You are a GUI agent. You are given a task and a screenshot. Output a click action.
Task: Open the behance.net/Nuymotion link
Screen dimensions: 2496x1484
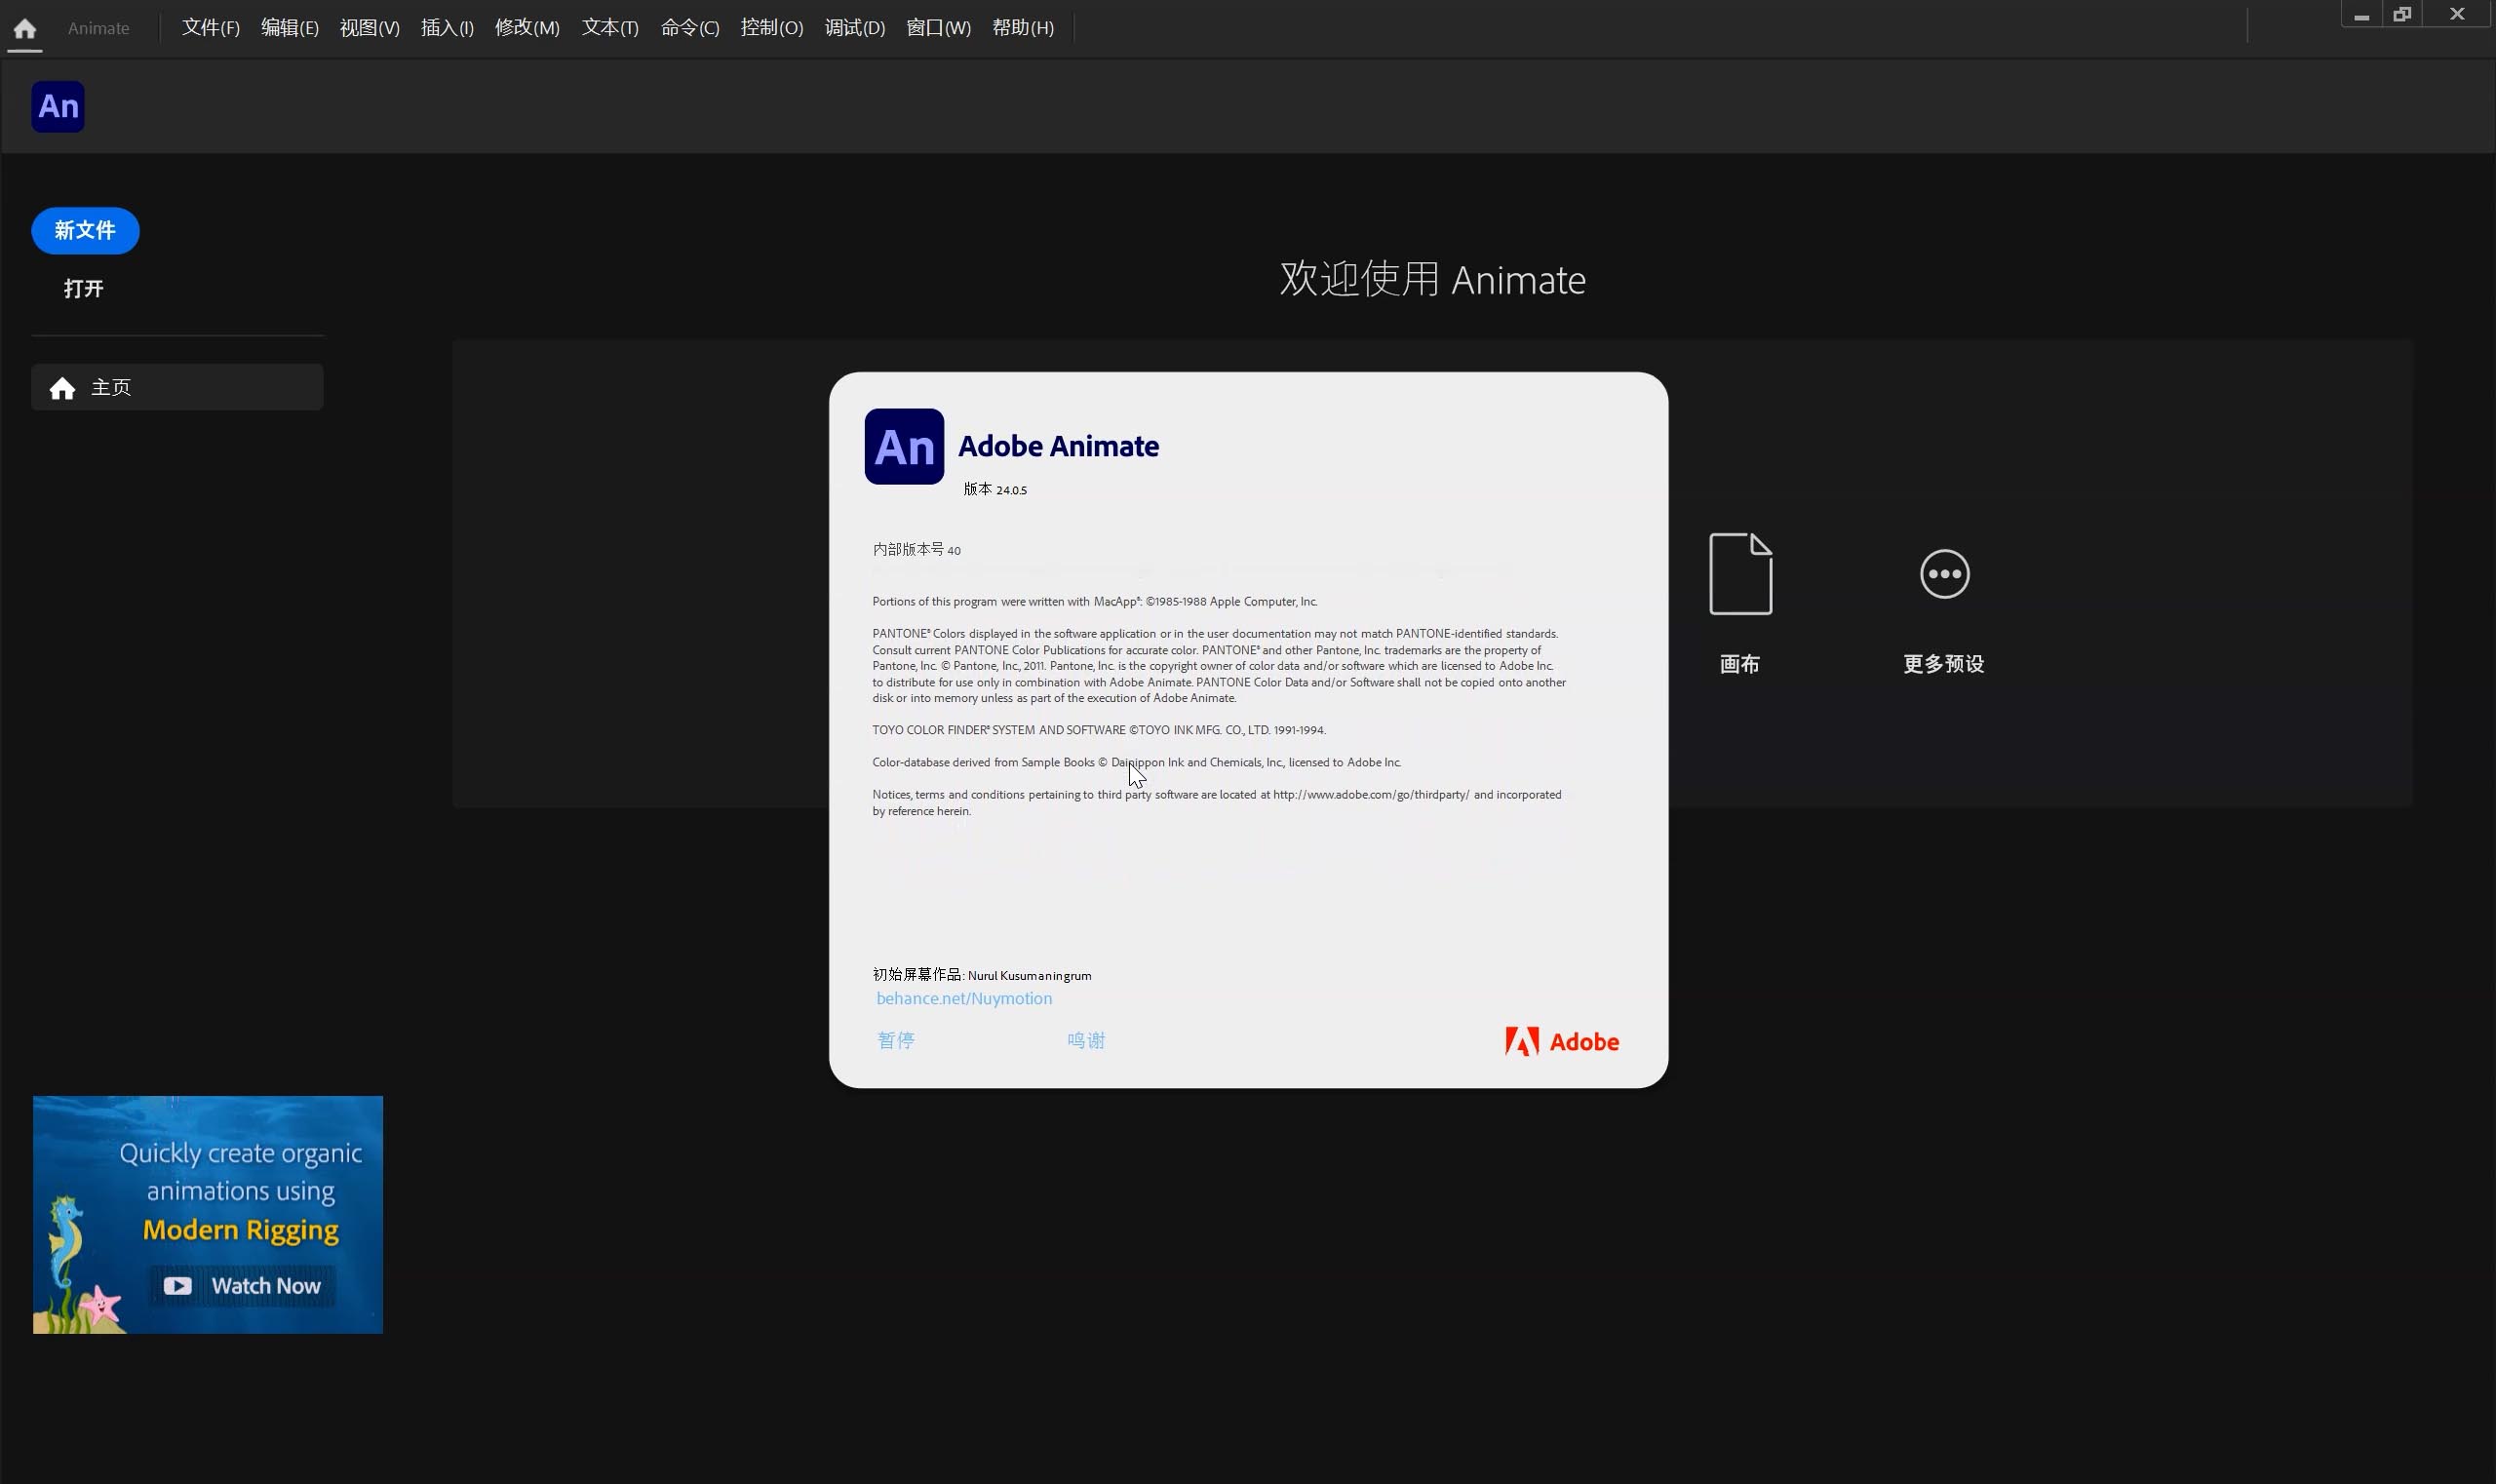964,998
